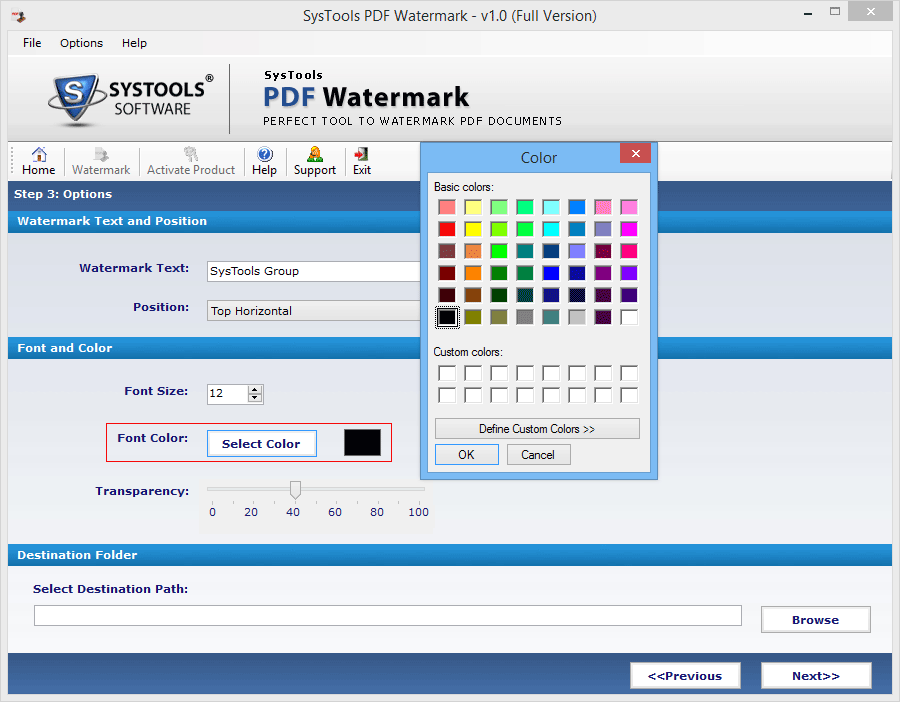The width and height of the screenshot is (900, 702).
Task: Select the black basic color swatch
Action: (x=447, y=317)
